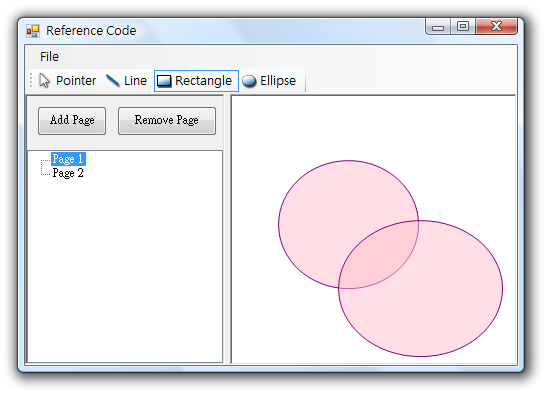Select Page 1 in the tree

click(x=68, y=159)
